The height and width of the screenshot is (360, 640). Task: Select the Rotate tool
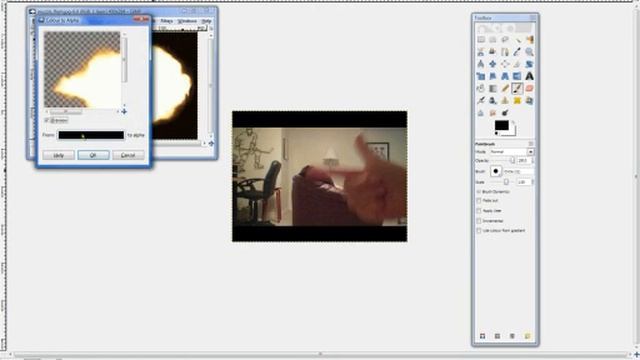[529, 64]
